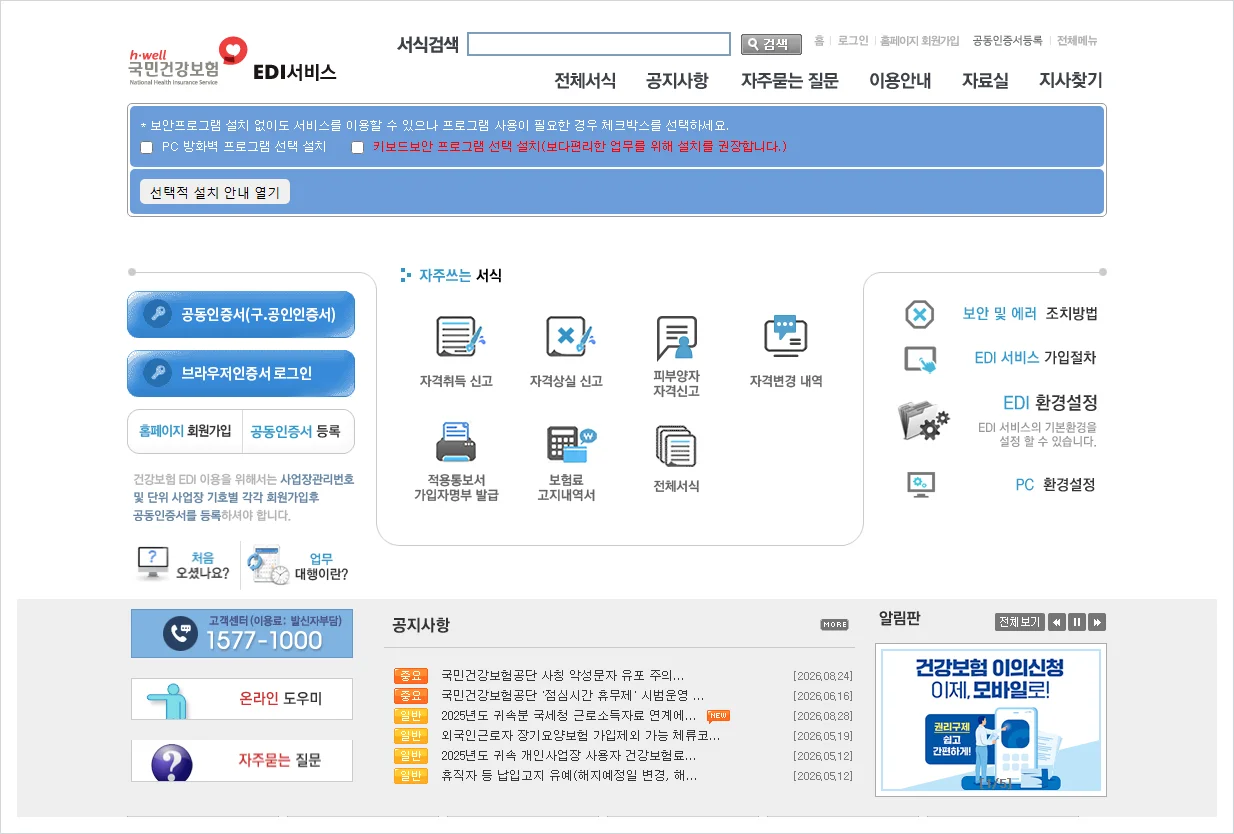Click the 고객센터 1577-1000 phone banner

click(242, 634)
